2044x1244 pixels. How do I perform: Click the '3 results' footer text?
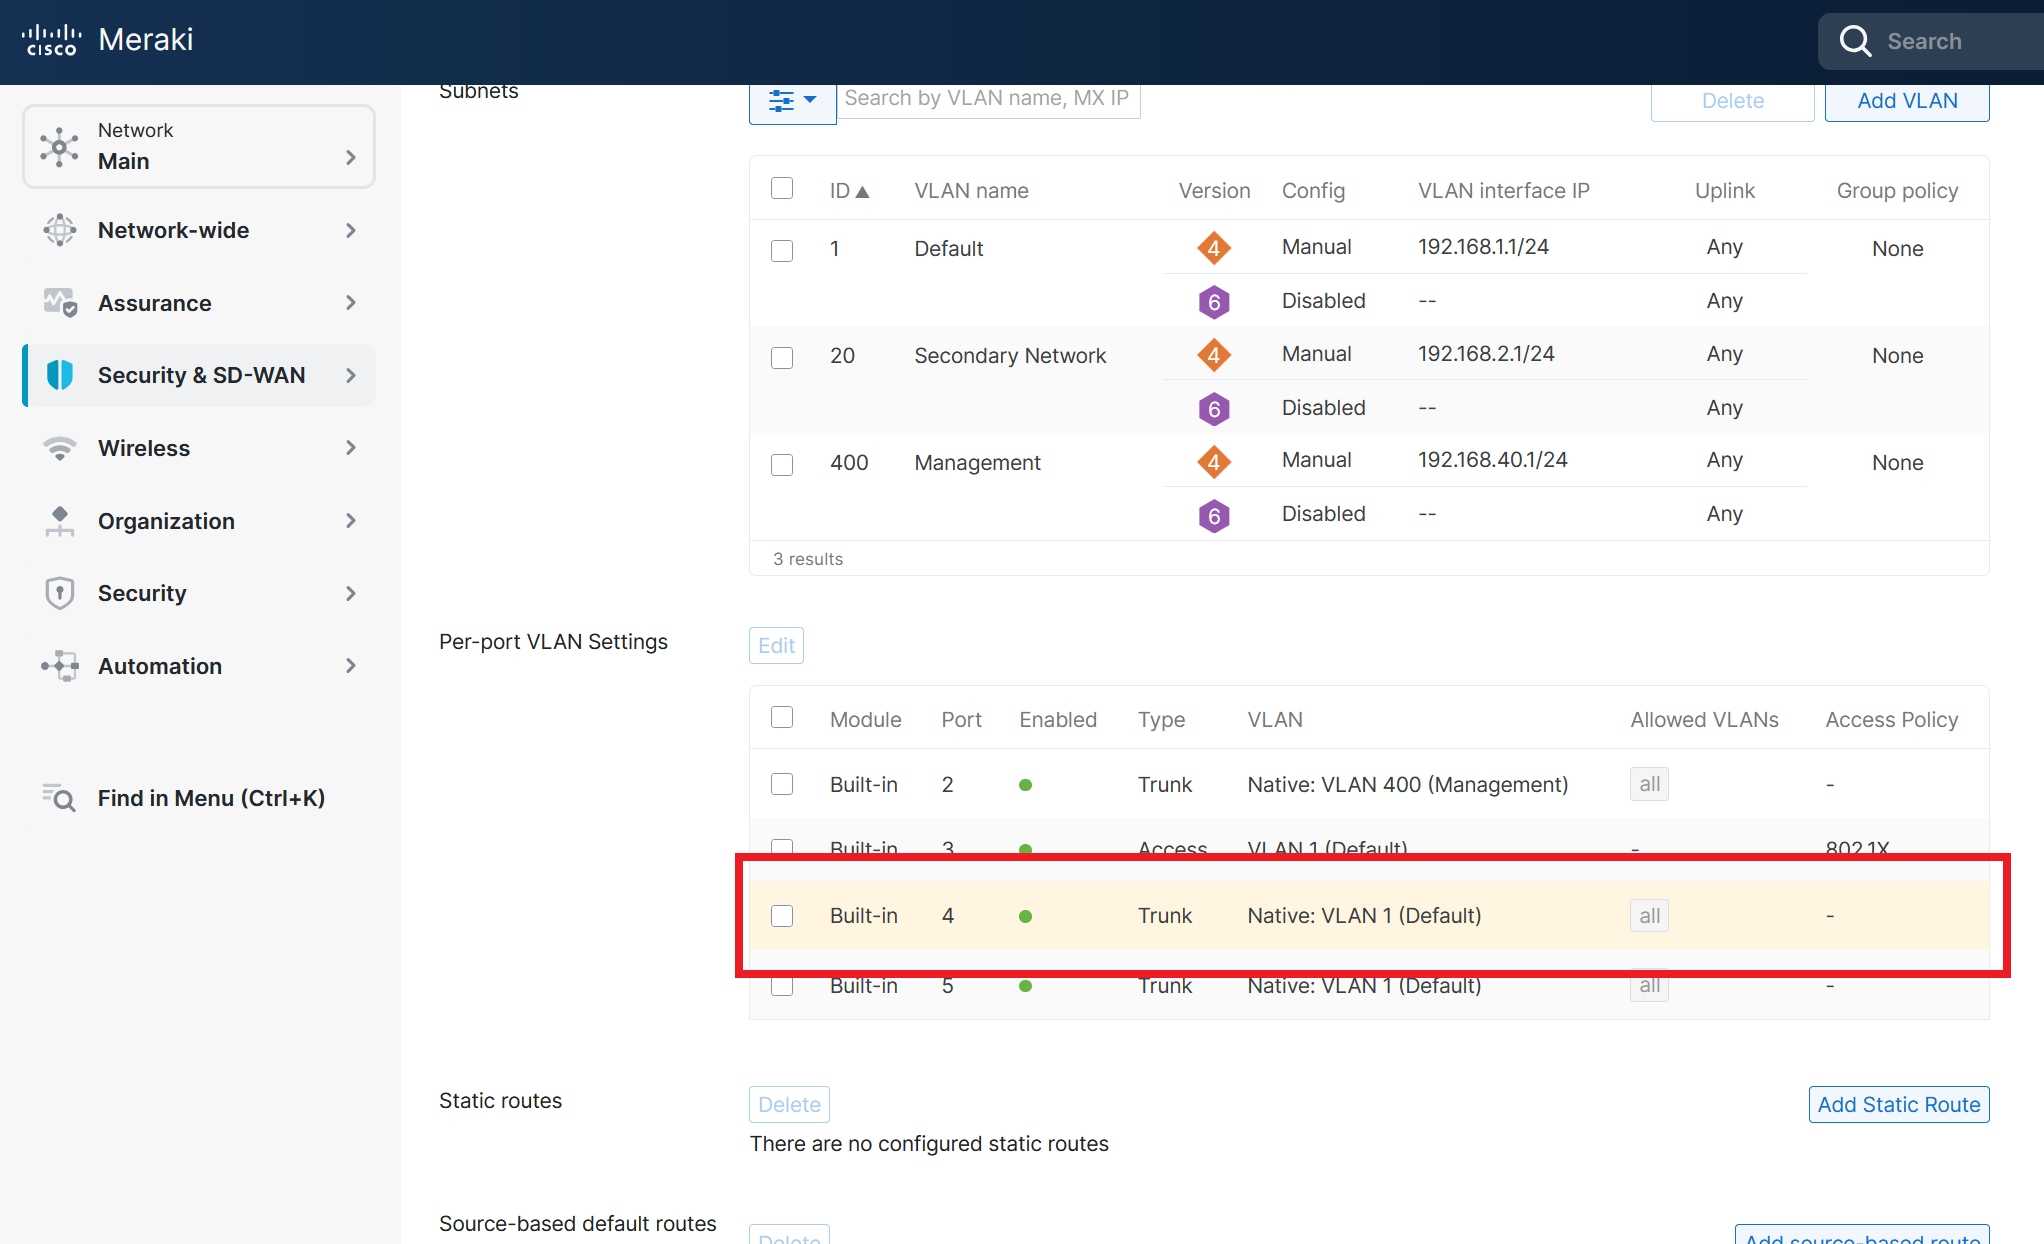[x=807, y=559]
